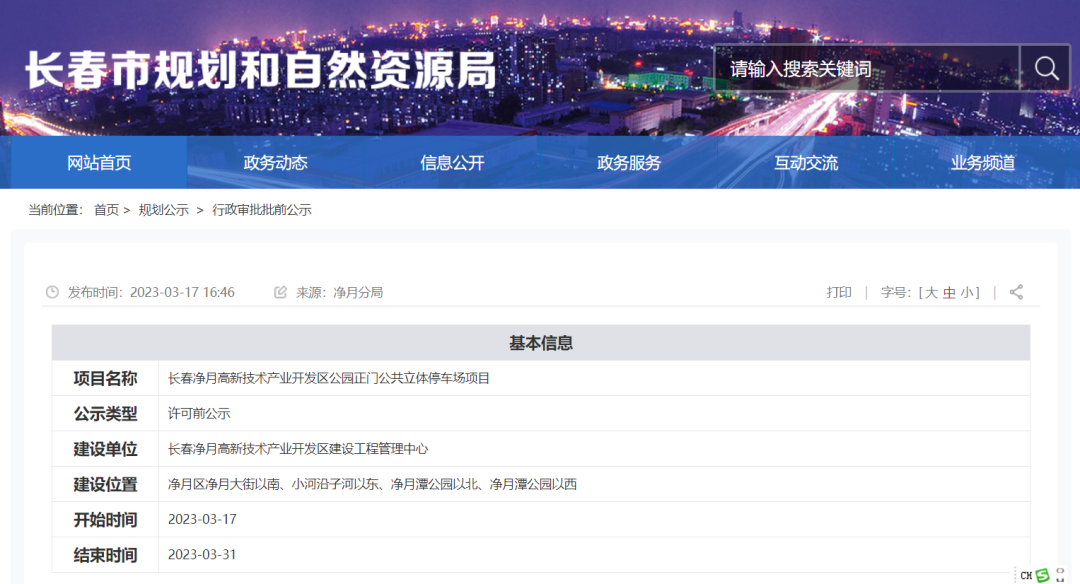
Task: Click the publish time 2023-03-17 16:46
Action: 182,292
